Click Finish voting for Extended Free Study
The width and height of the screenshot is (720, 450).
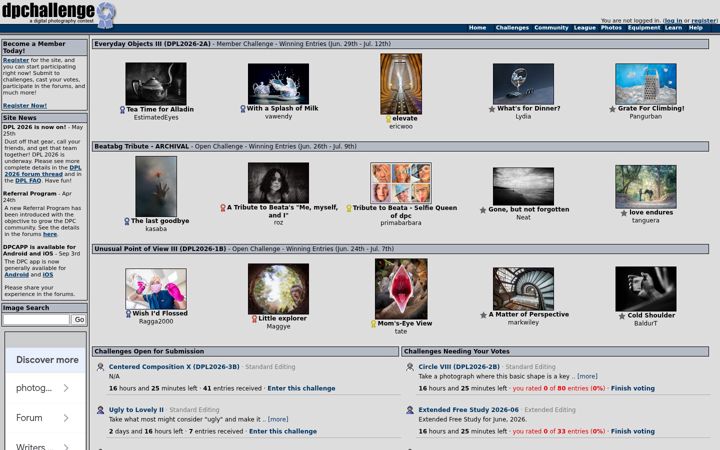click(x=633, y=432)
